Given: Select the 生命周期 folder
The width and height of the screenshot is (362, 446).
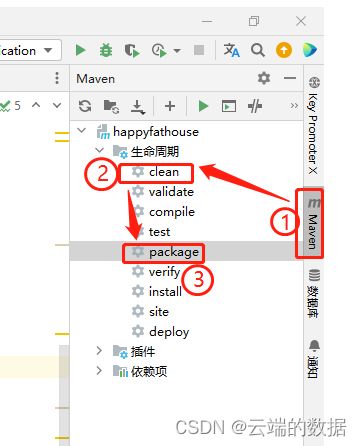Looking at the screenshot, I should tap(155, 152).
